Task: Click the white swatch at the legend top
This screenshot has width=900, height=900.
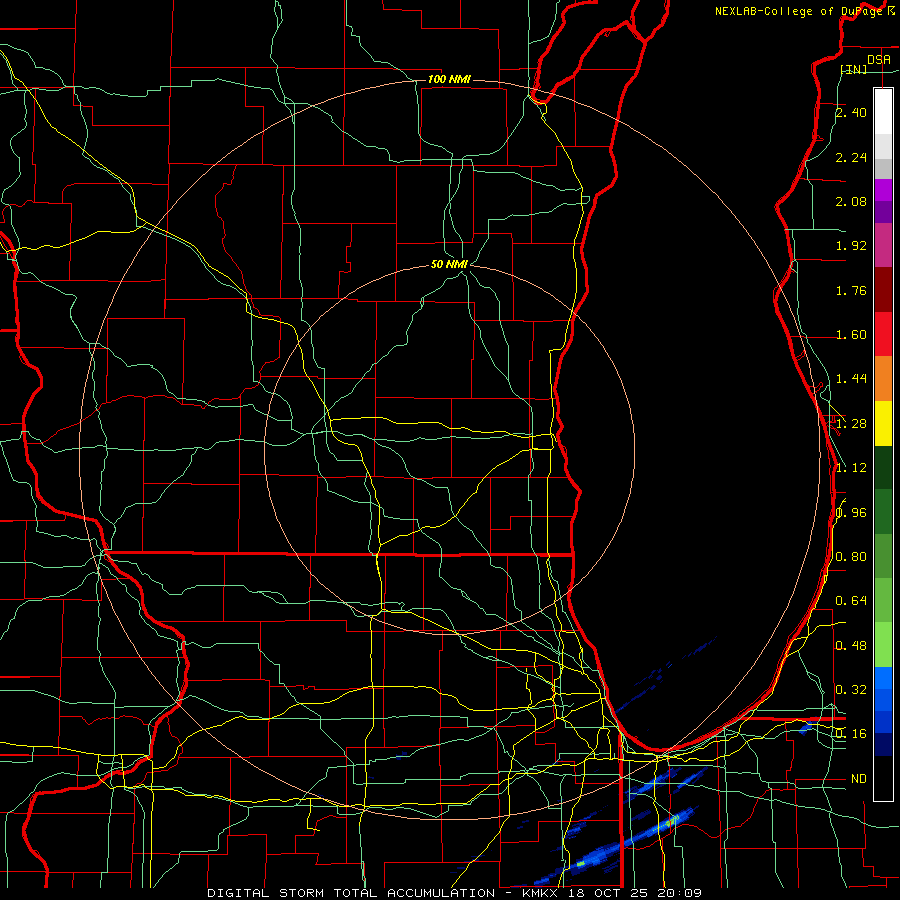Action: click(883, 112)
